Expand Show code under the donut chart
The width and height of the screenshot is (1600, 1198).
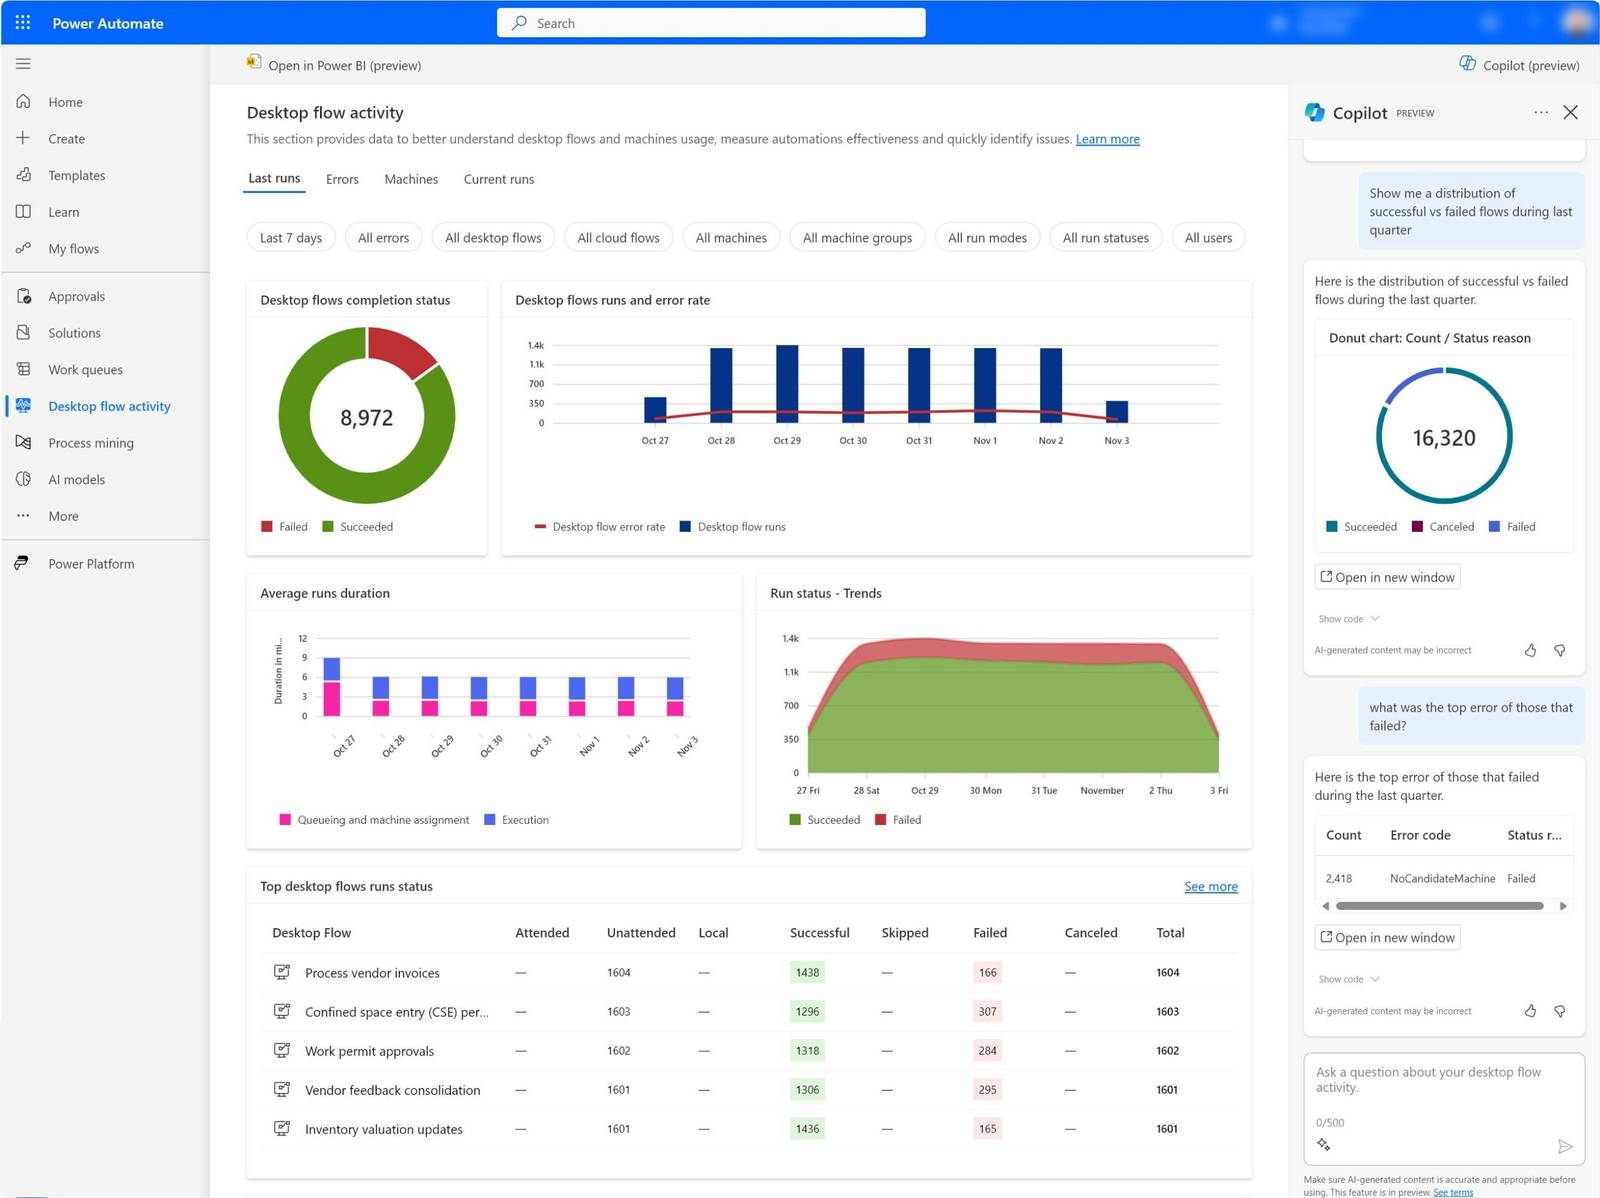pyautogui.click(x=1348, y=618)
